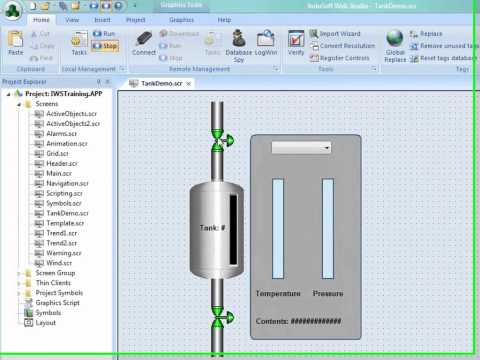
Task: Open the Home ribbon tab
Action: pos(41,20)
